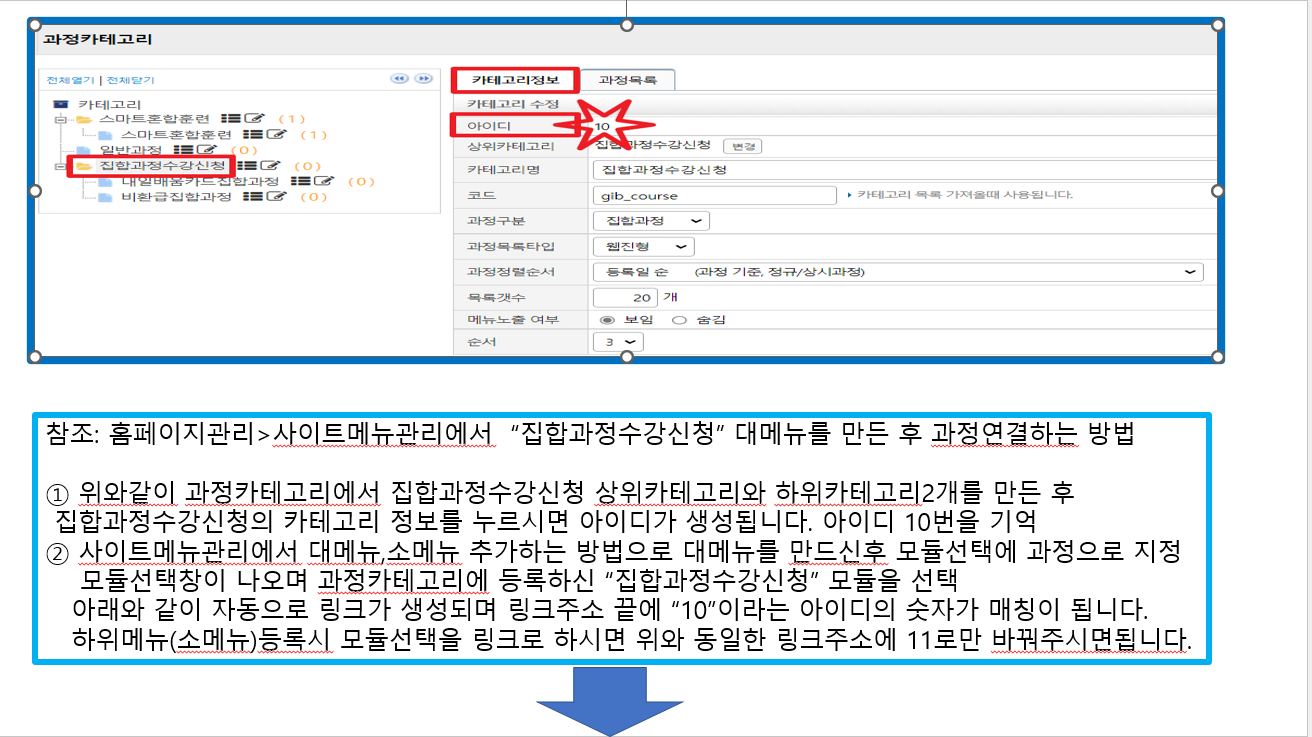Select the 카테고리정보 tab
This screenshot has width=1312, height=737.
(514, 79)
